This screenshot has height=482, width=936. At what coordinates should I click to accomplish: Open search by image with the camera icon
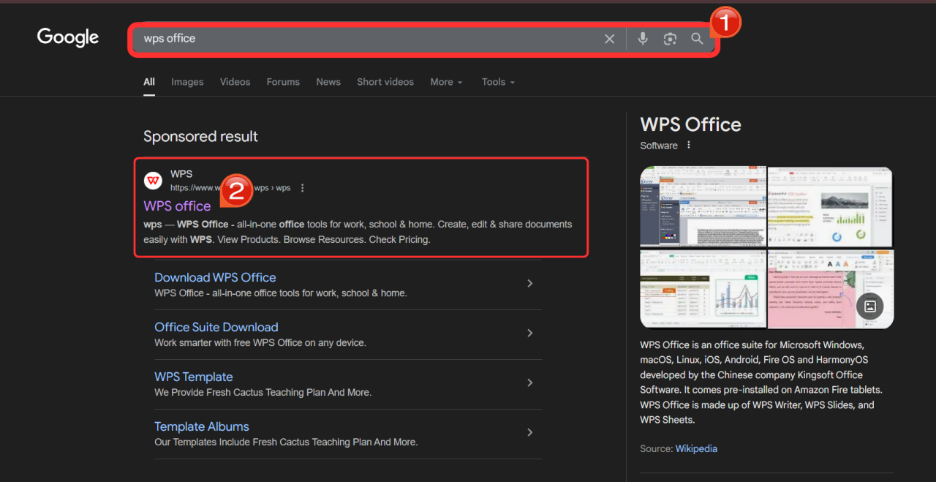670,39
